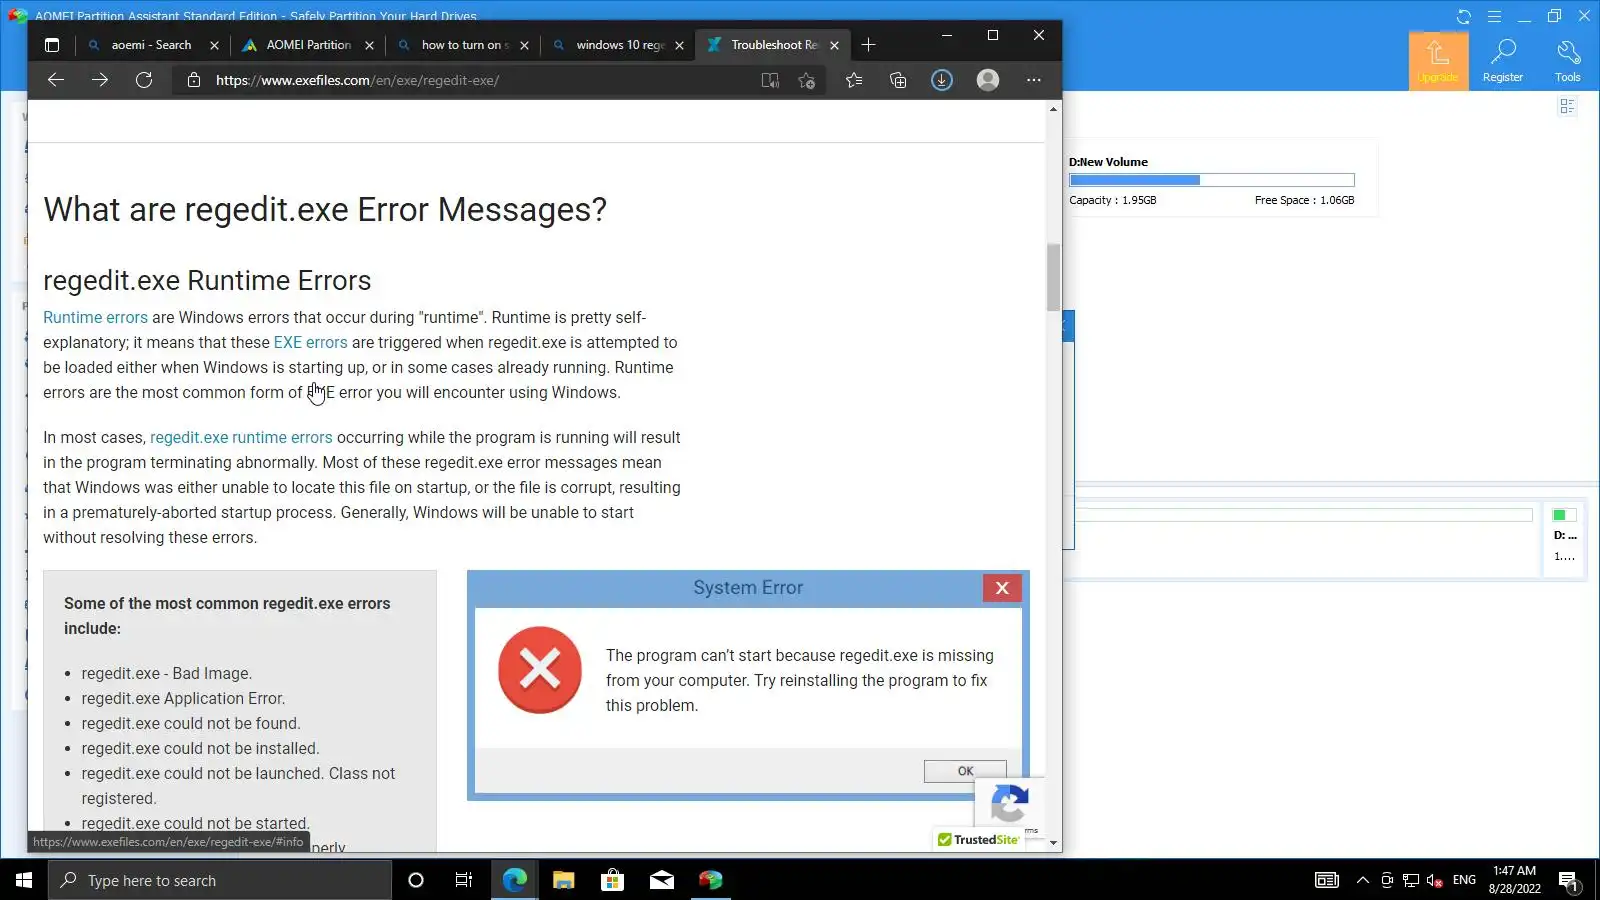Open Mail app from taskbar
1600x900 pixels.
click(661, 880)
